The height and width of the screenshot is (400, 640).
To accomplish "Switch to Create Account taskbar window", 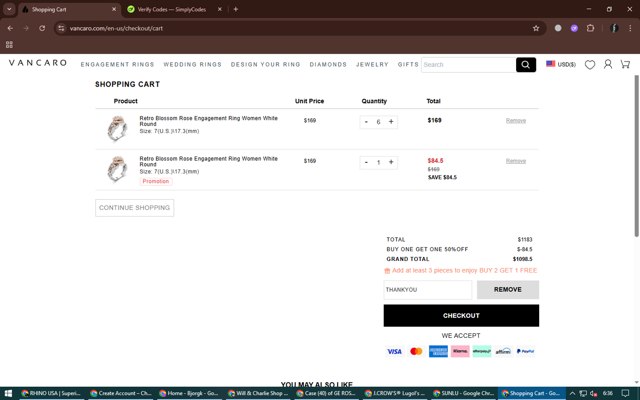I will [x=121, y=393].
